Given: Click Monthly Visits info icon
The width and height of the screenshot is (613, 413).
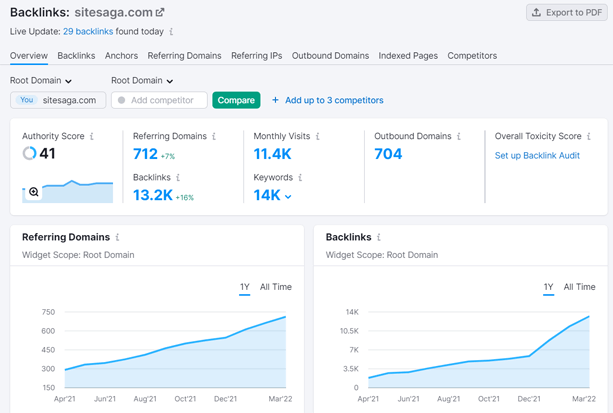Looking at the screenshot, I should point(317,136).
